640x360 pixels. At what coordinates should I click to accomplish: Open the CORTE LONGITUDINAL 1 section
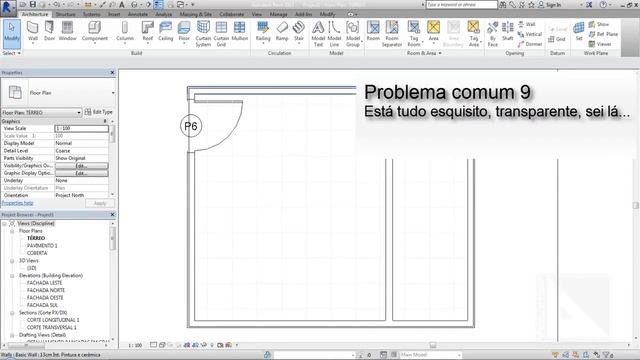coord(53,320)
